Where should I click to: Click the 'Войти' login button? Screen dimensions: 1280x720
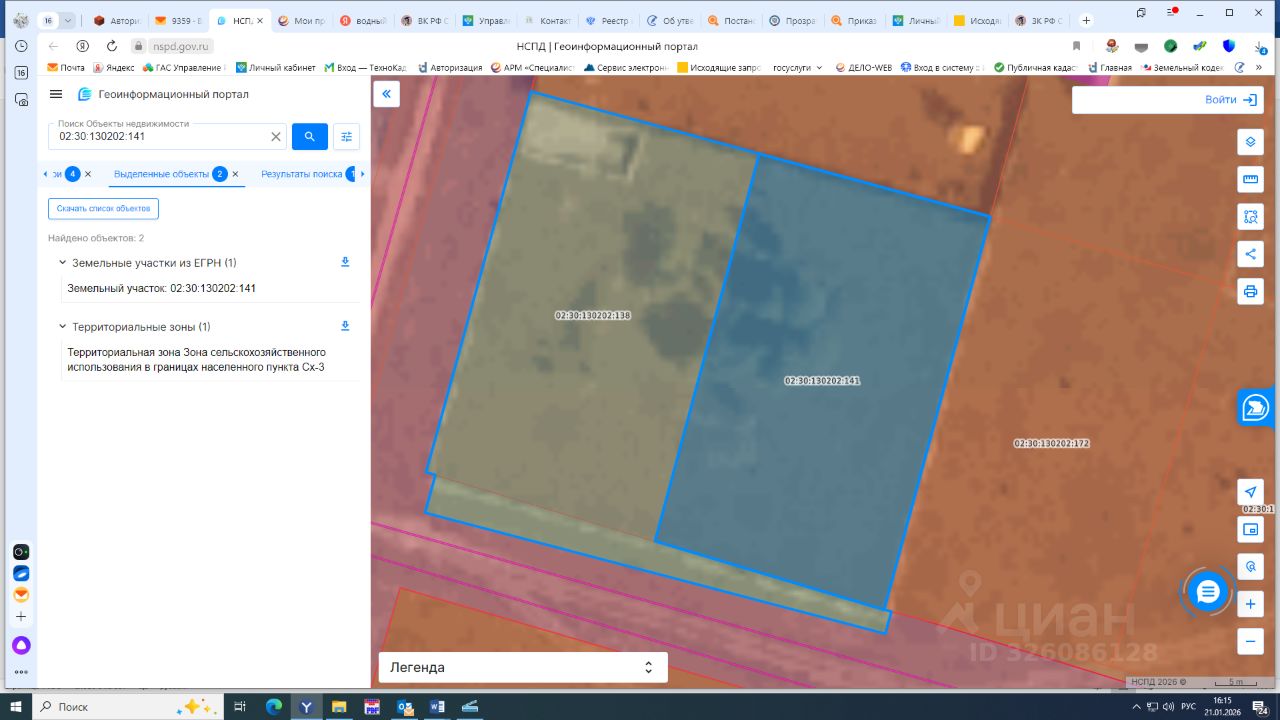point(1231,100)
